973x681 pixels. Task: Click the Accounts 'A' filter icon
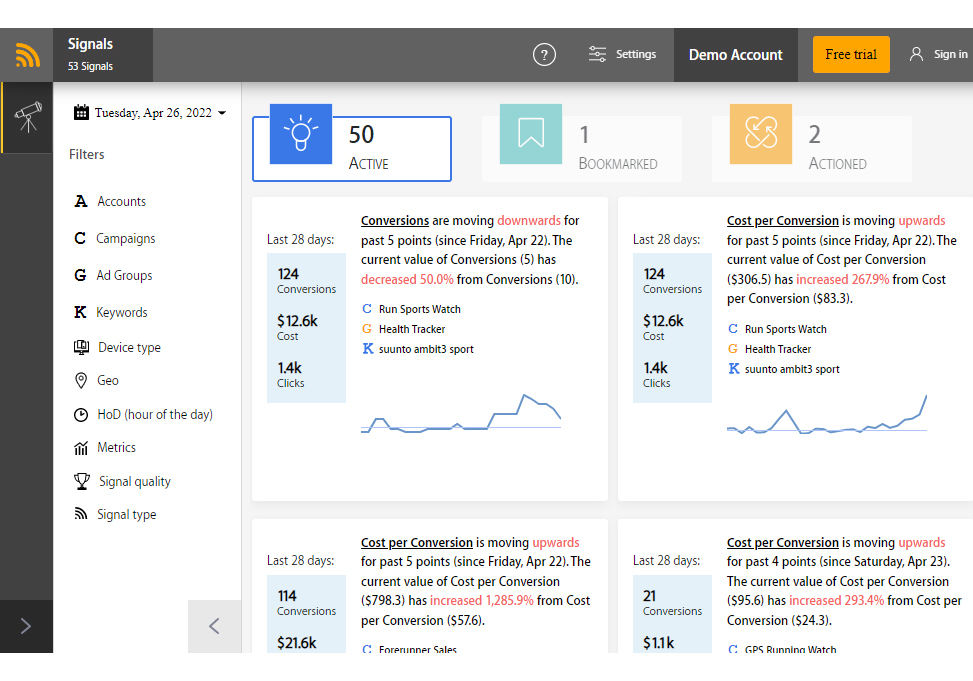coord(81,201)
